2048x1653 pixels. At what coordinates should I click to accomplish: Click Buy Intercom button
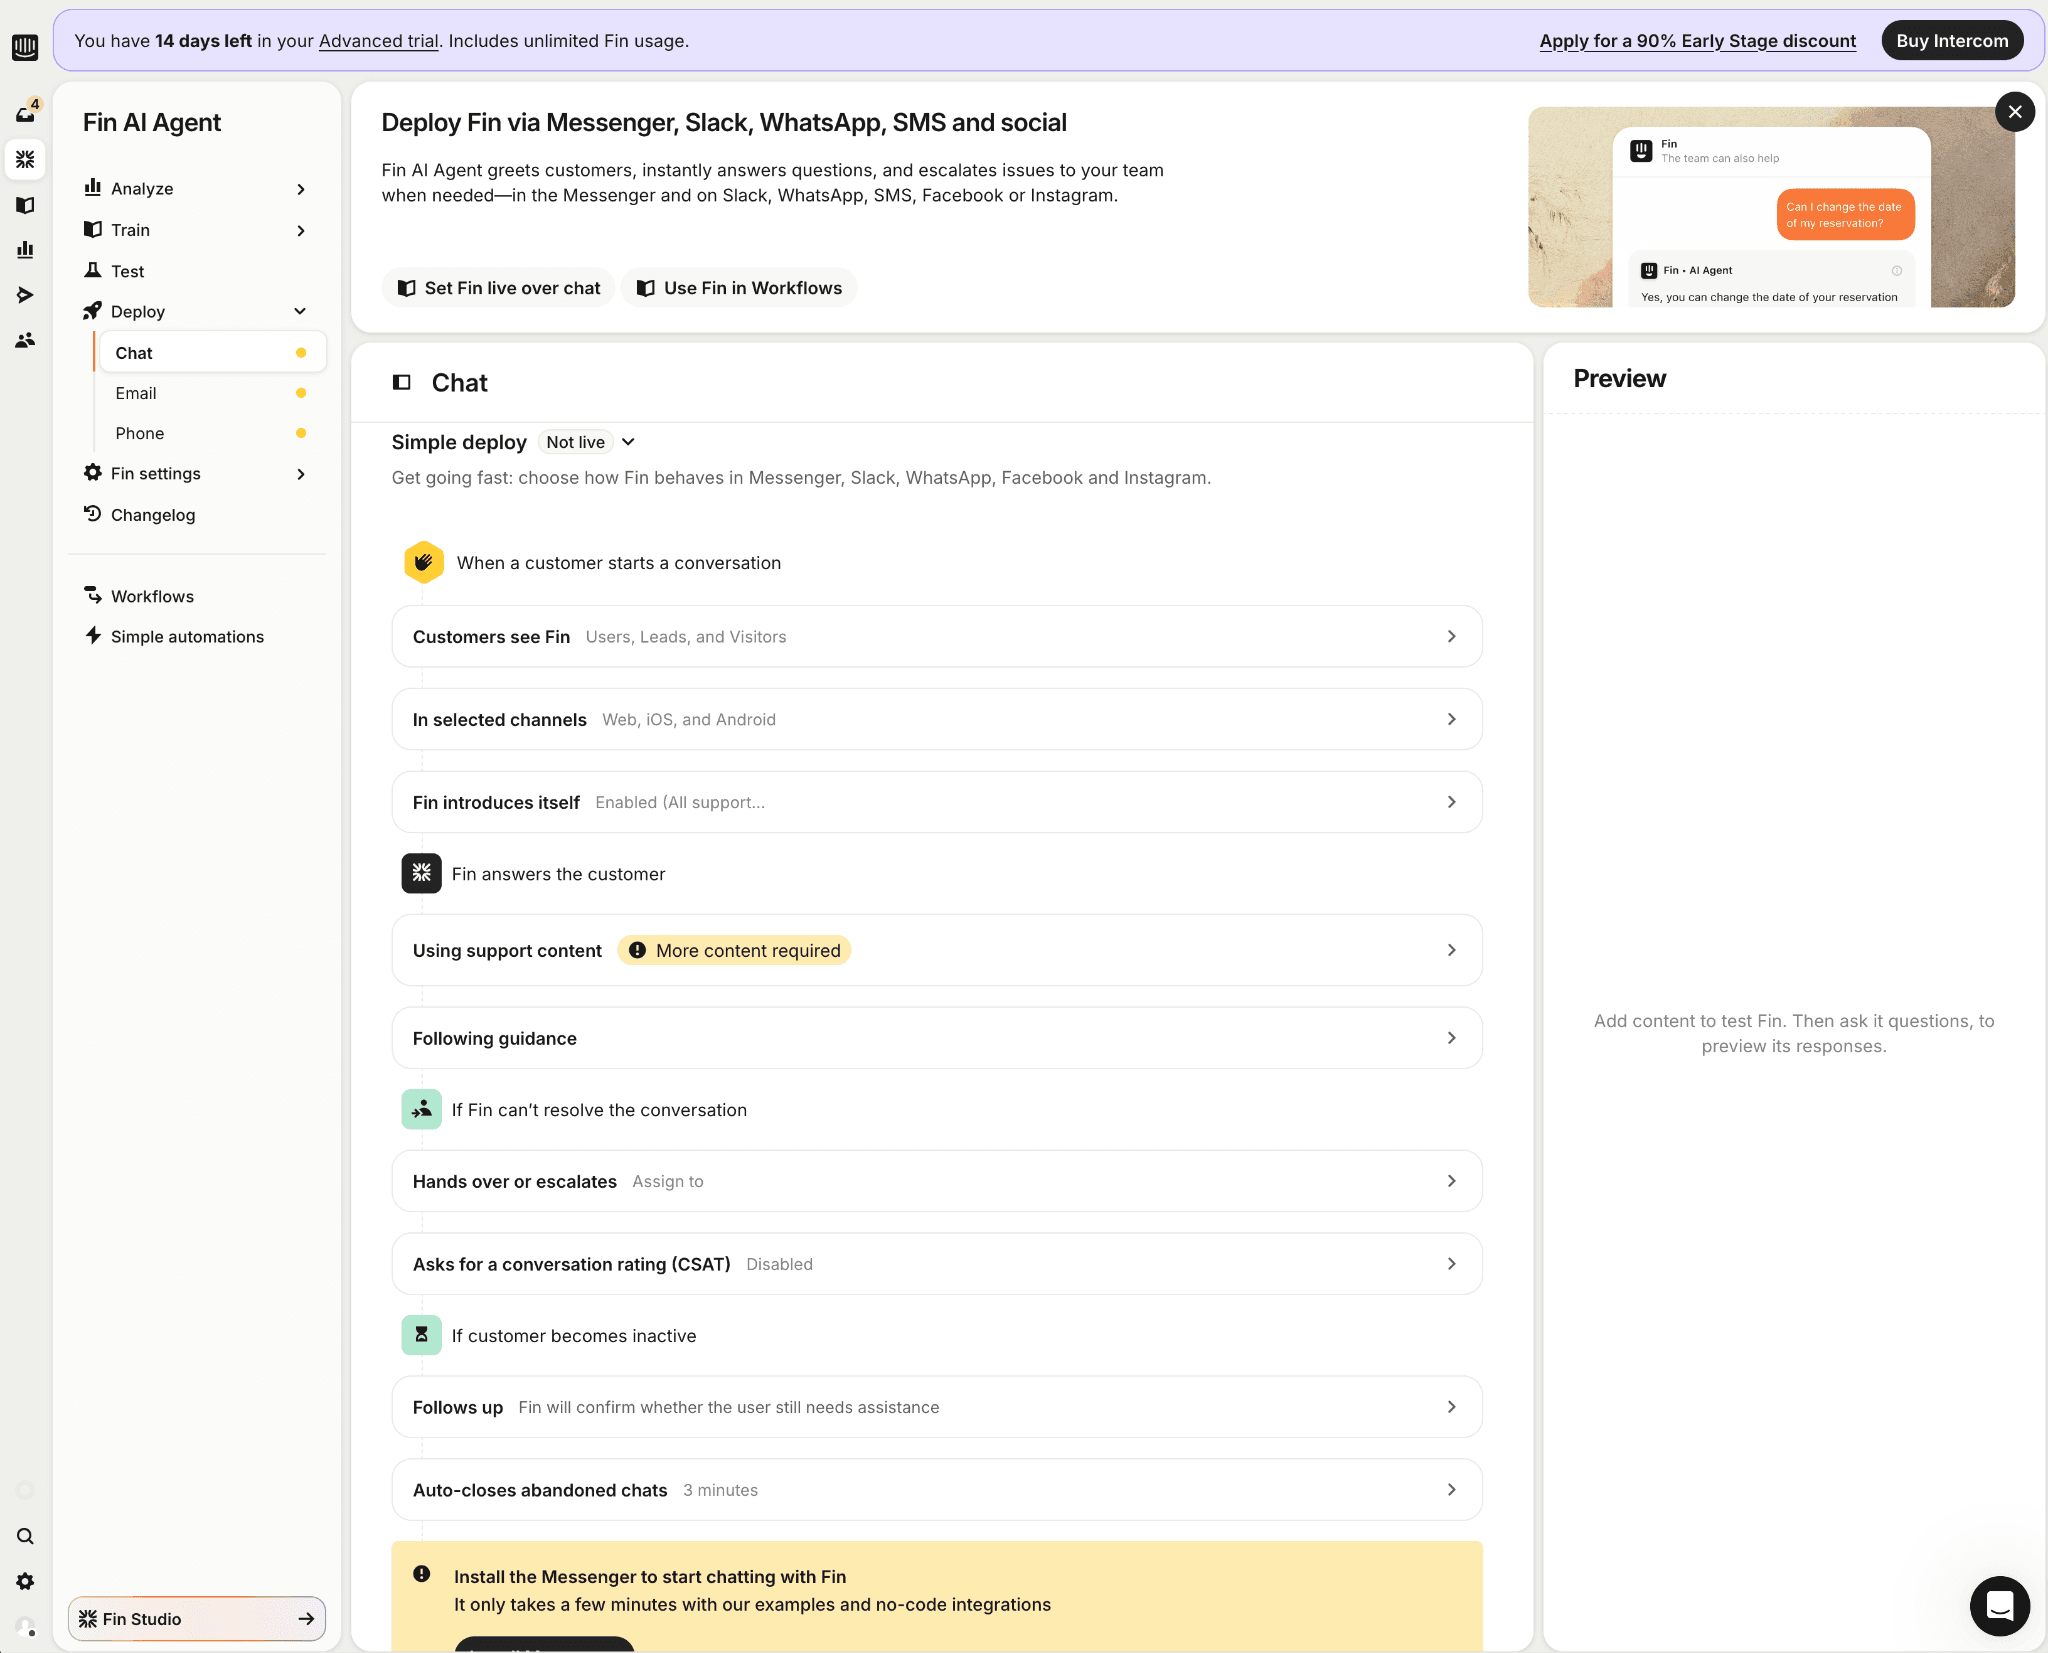click(1951, 41)
